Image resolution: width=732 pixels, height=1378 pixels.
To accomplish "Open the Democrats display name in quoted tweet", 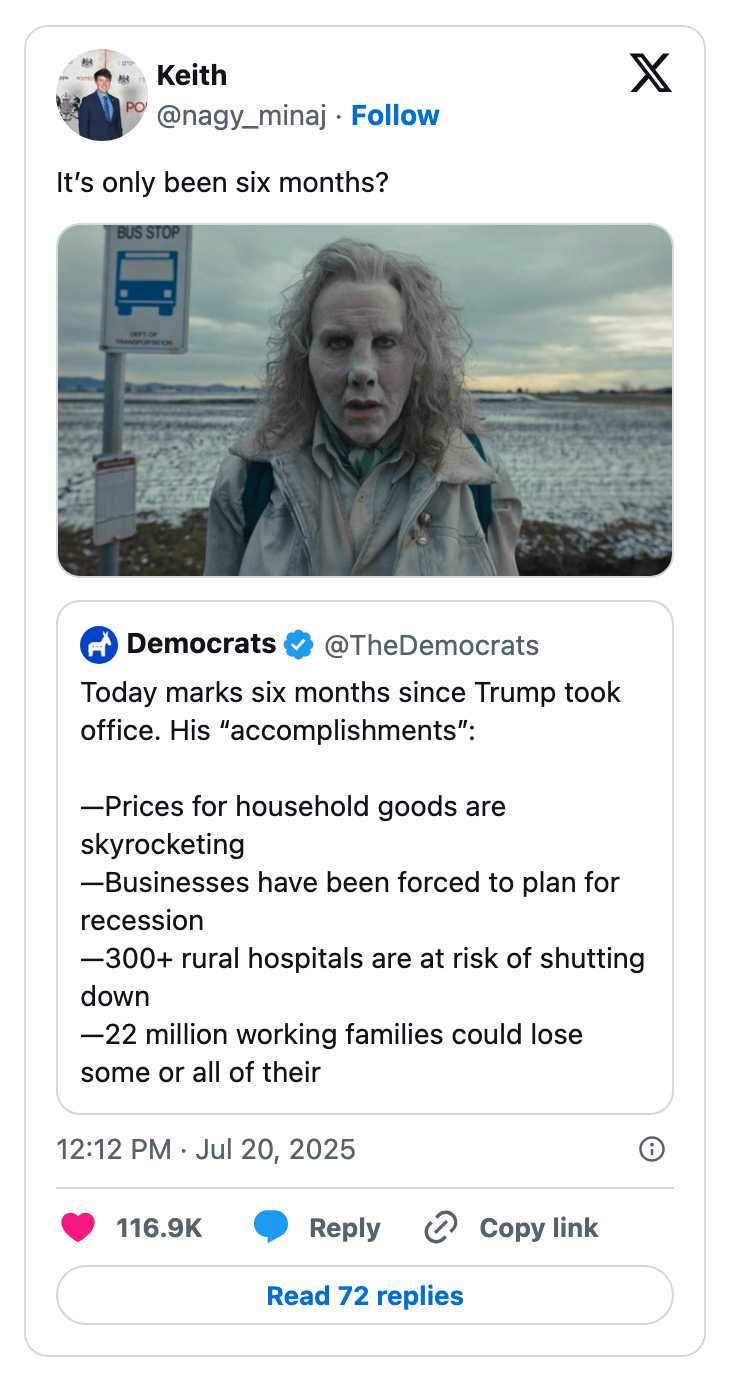I will pos(201,644).
